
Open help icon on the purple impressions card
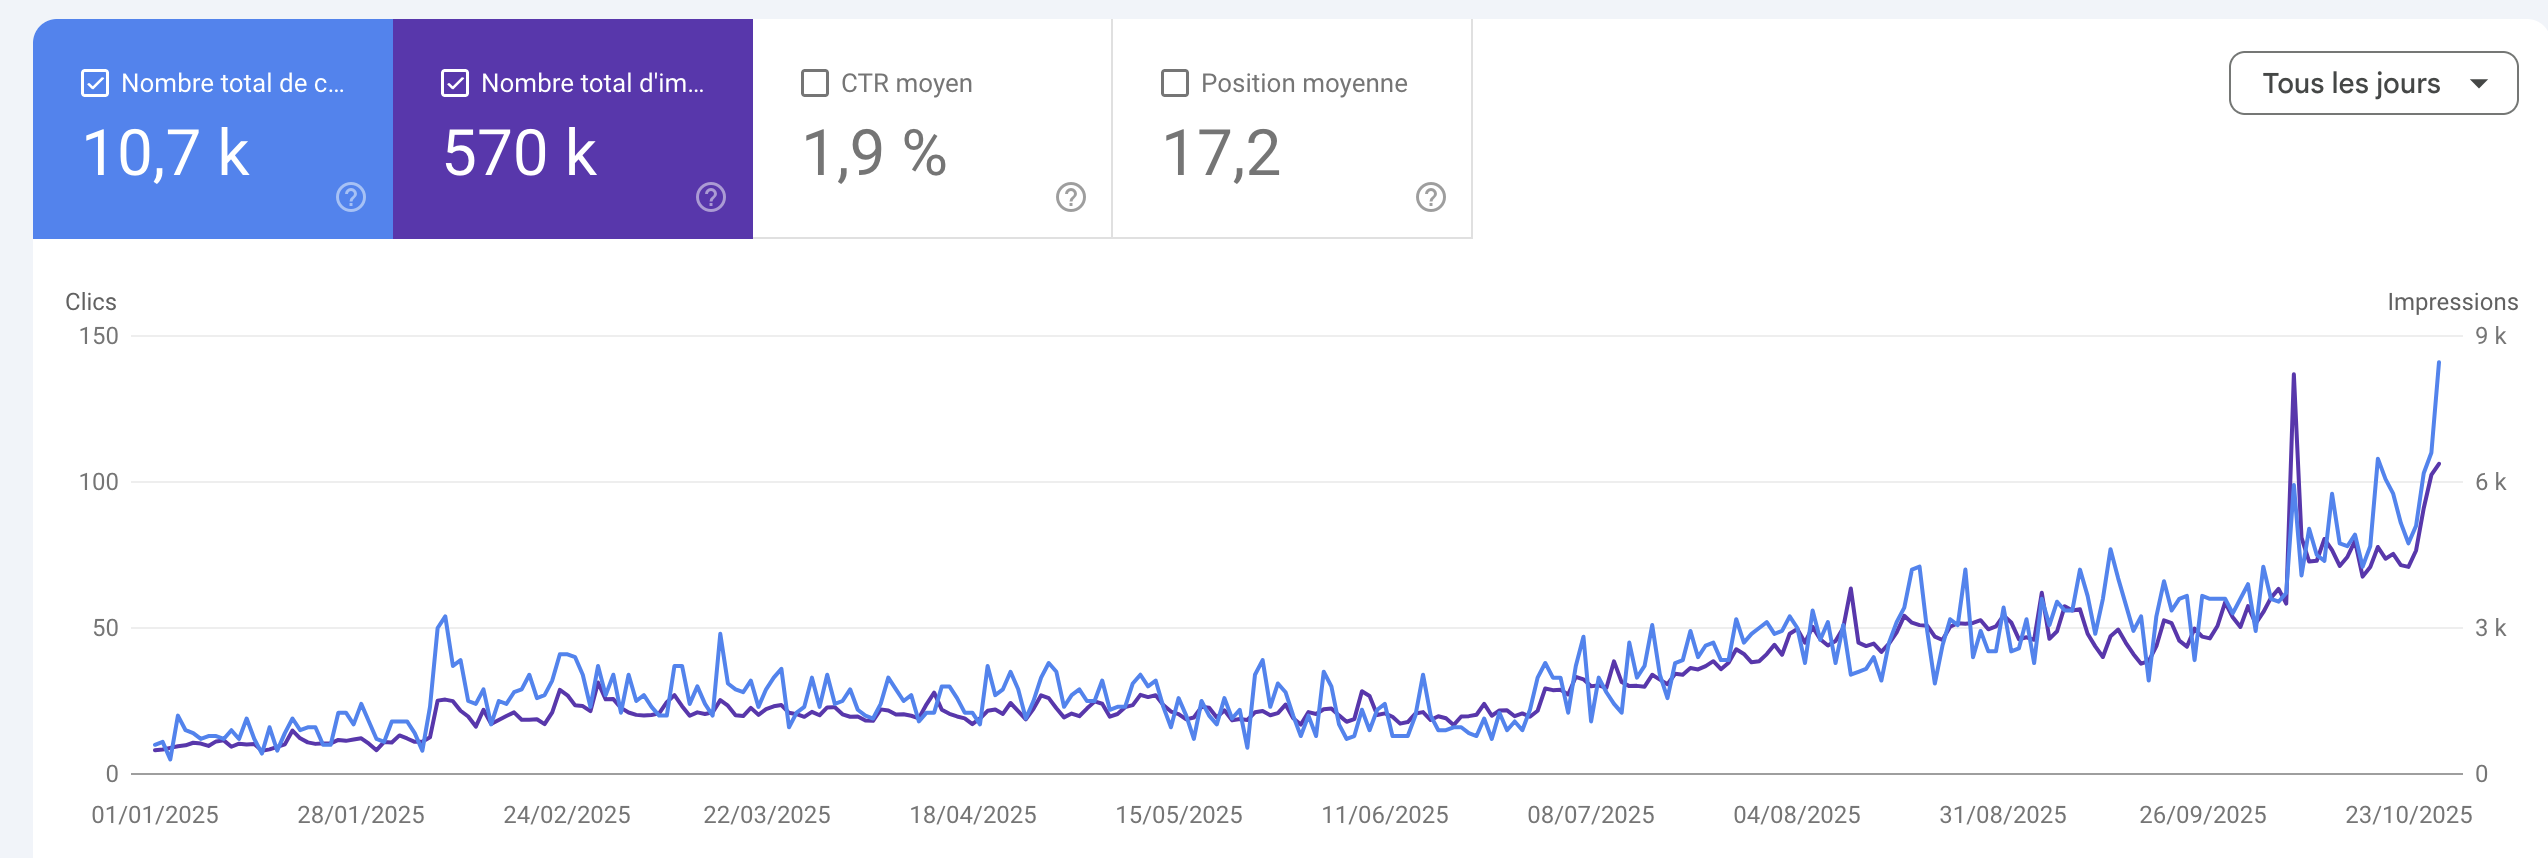point(711,197)
